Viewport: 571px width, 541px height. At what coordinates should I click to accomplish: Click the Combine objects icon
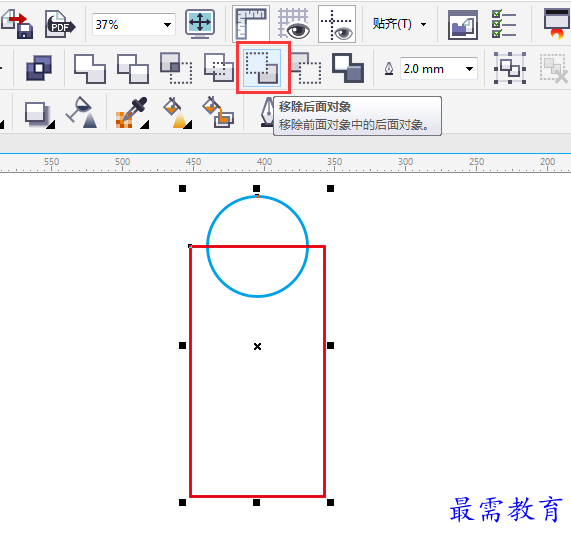[x=39, y=68]
